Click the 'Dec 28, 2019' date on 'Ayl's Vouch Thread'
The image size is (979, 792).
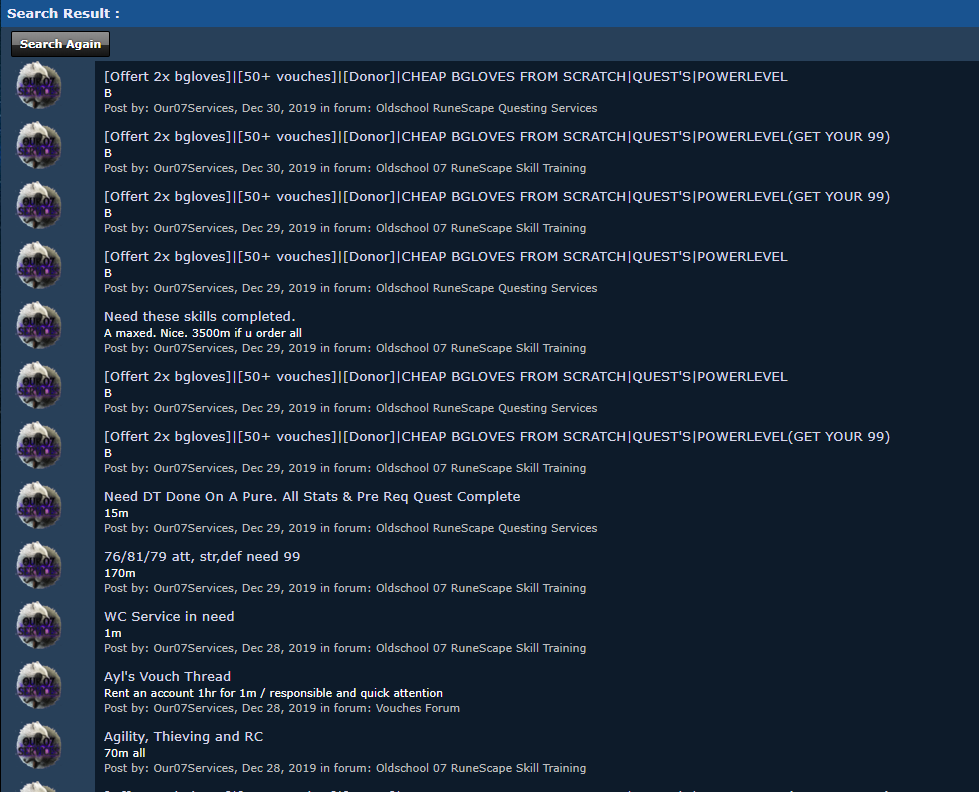(279, 708)
